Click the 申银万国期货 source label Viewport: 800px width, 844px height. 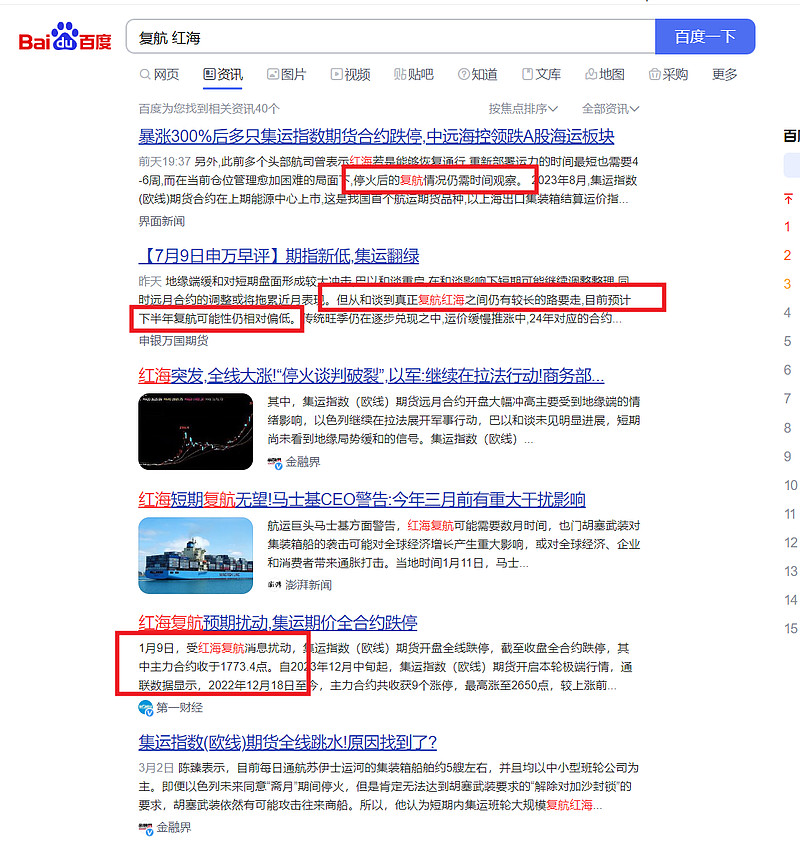click(x=173, y=340)
